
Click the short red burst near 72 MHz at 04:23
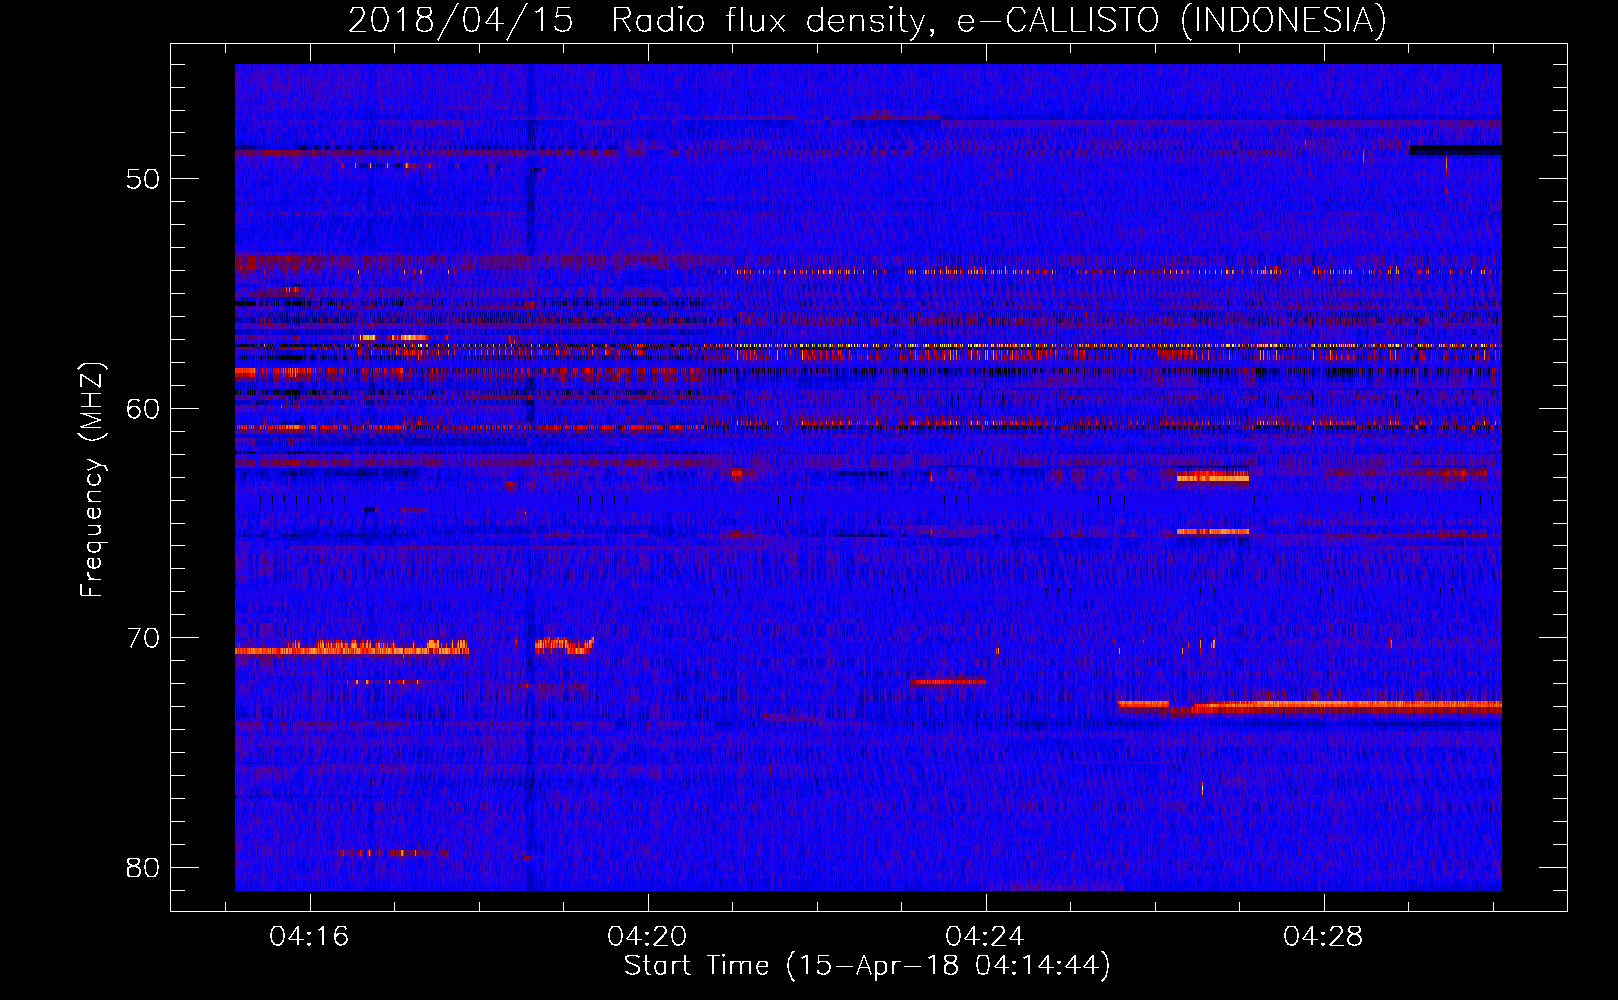(x=948, y=682)
